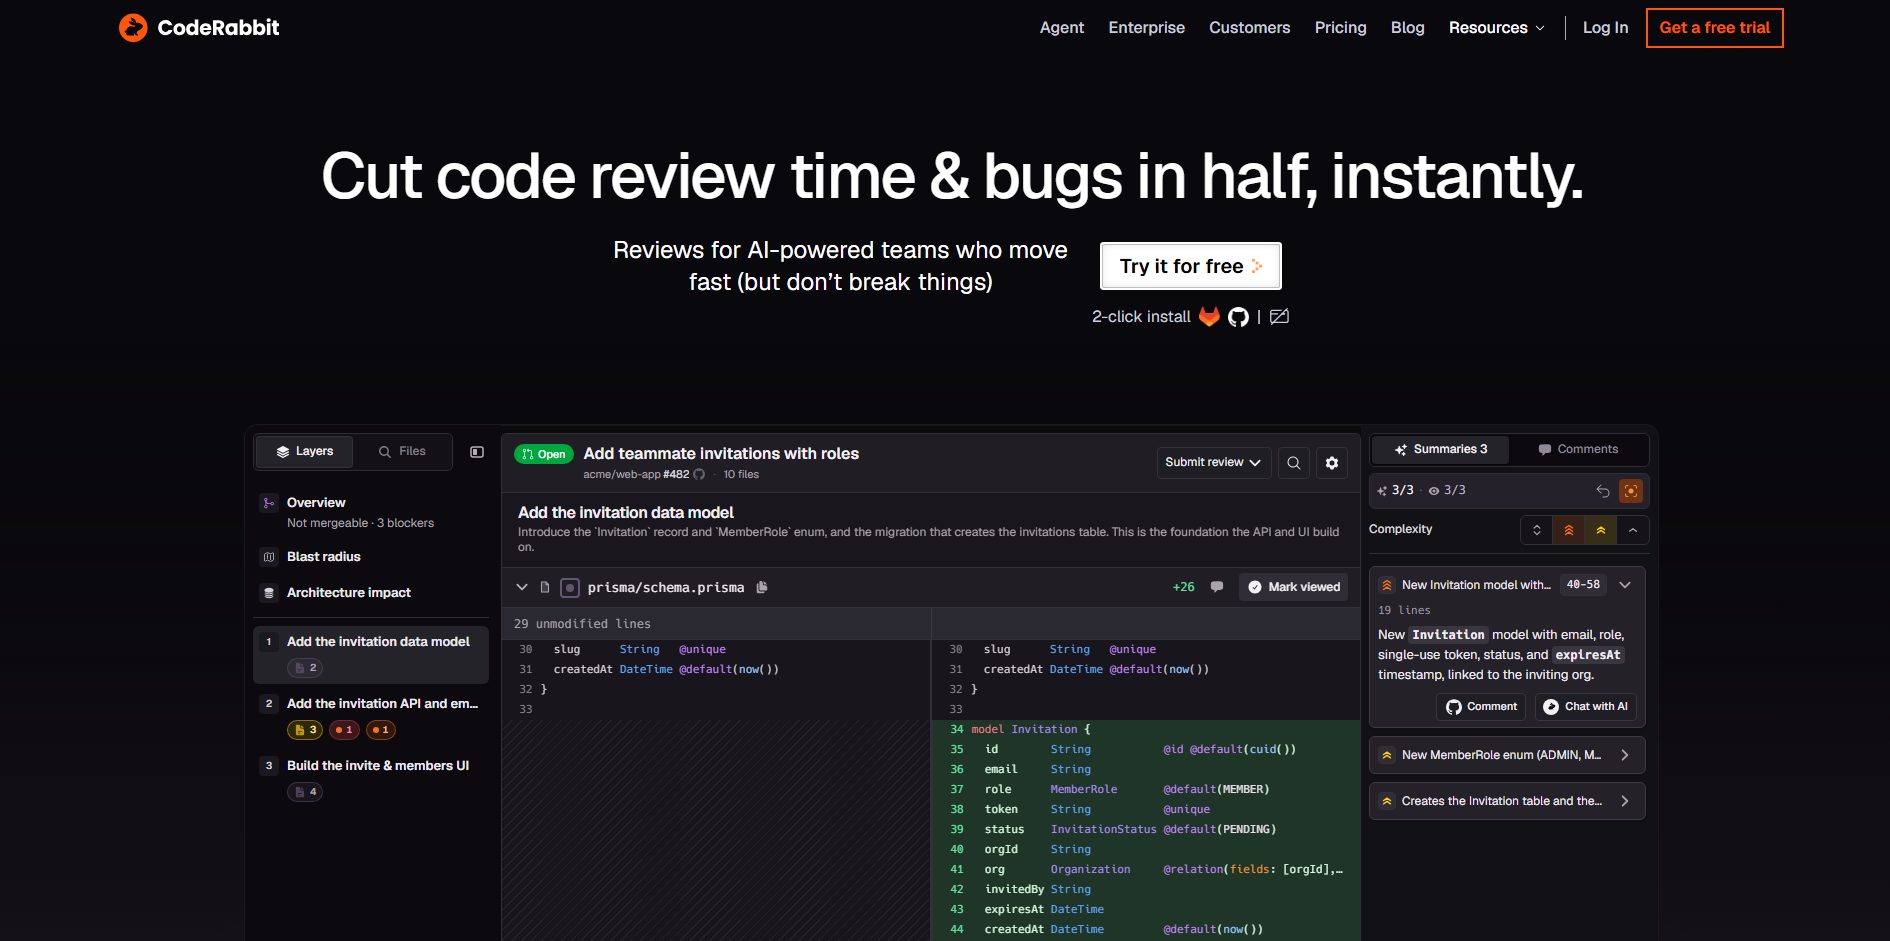
Task: Click the no-credit-card icon after the divider
Action: coord(1279,317)
